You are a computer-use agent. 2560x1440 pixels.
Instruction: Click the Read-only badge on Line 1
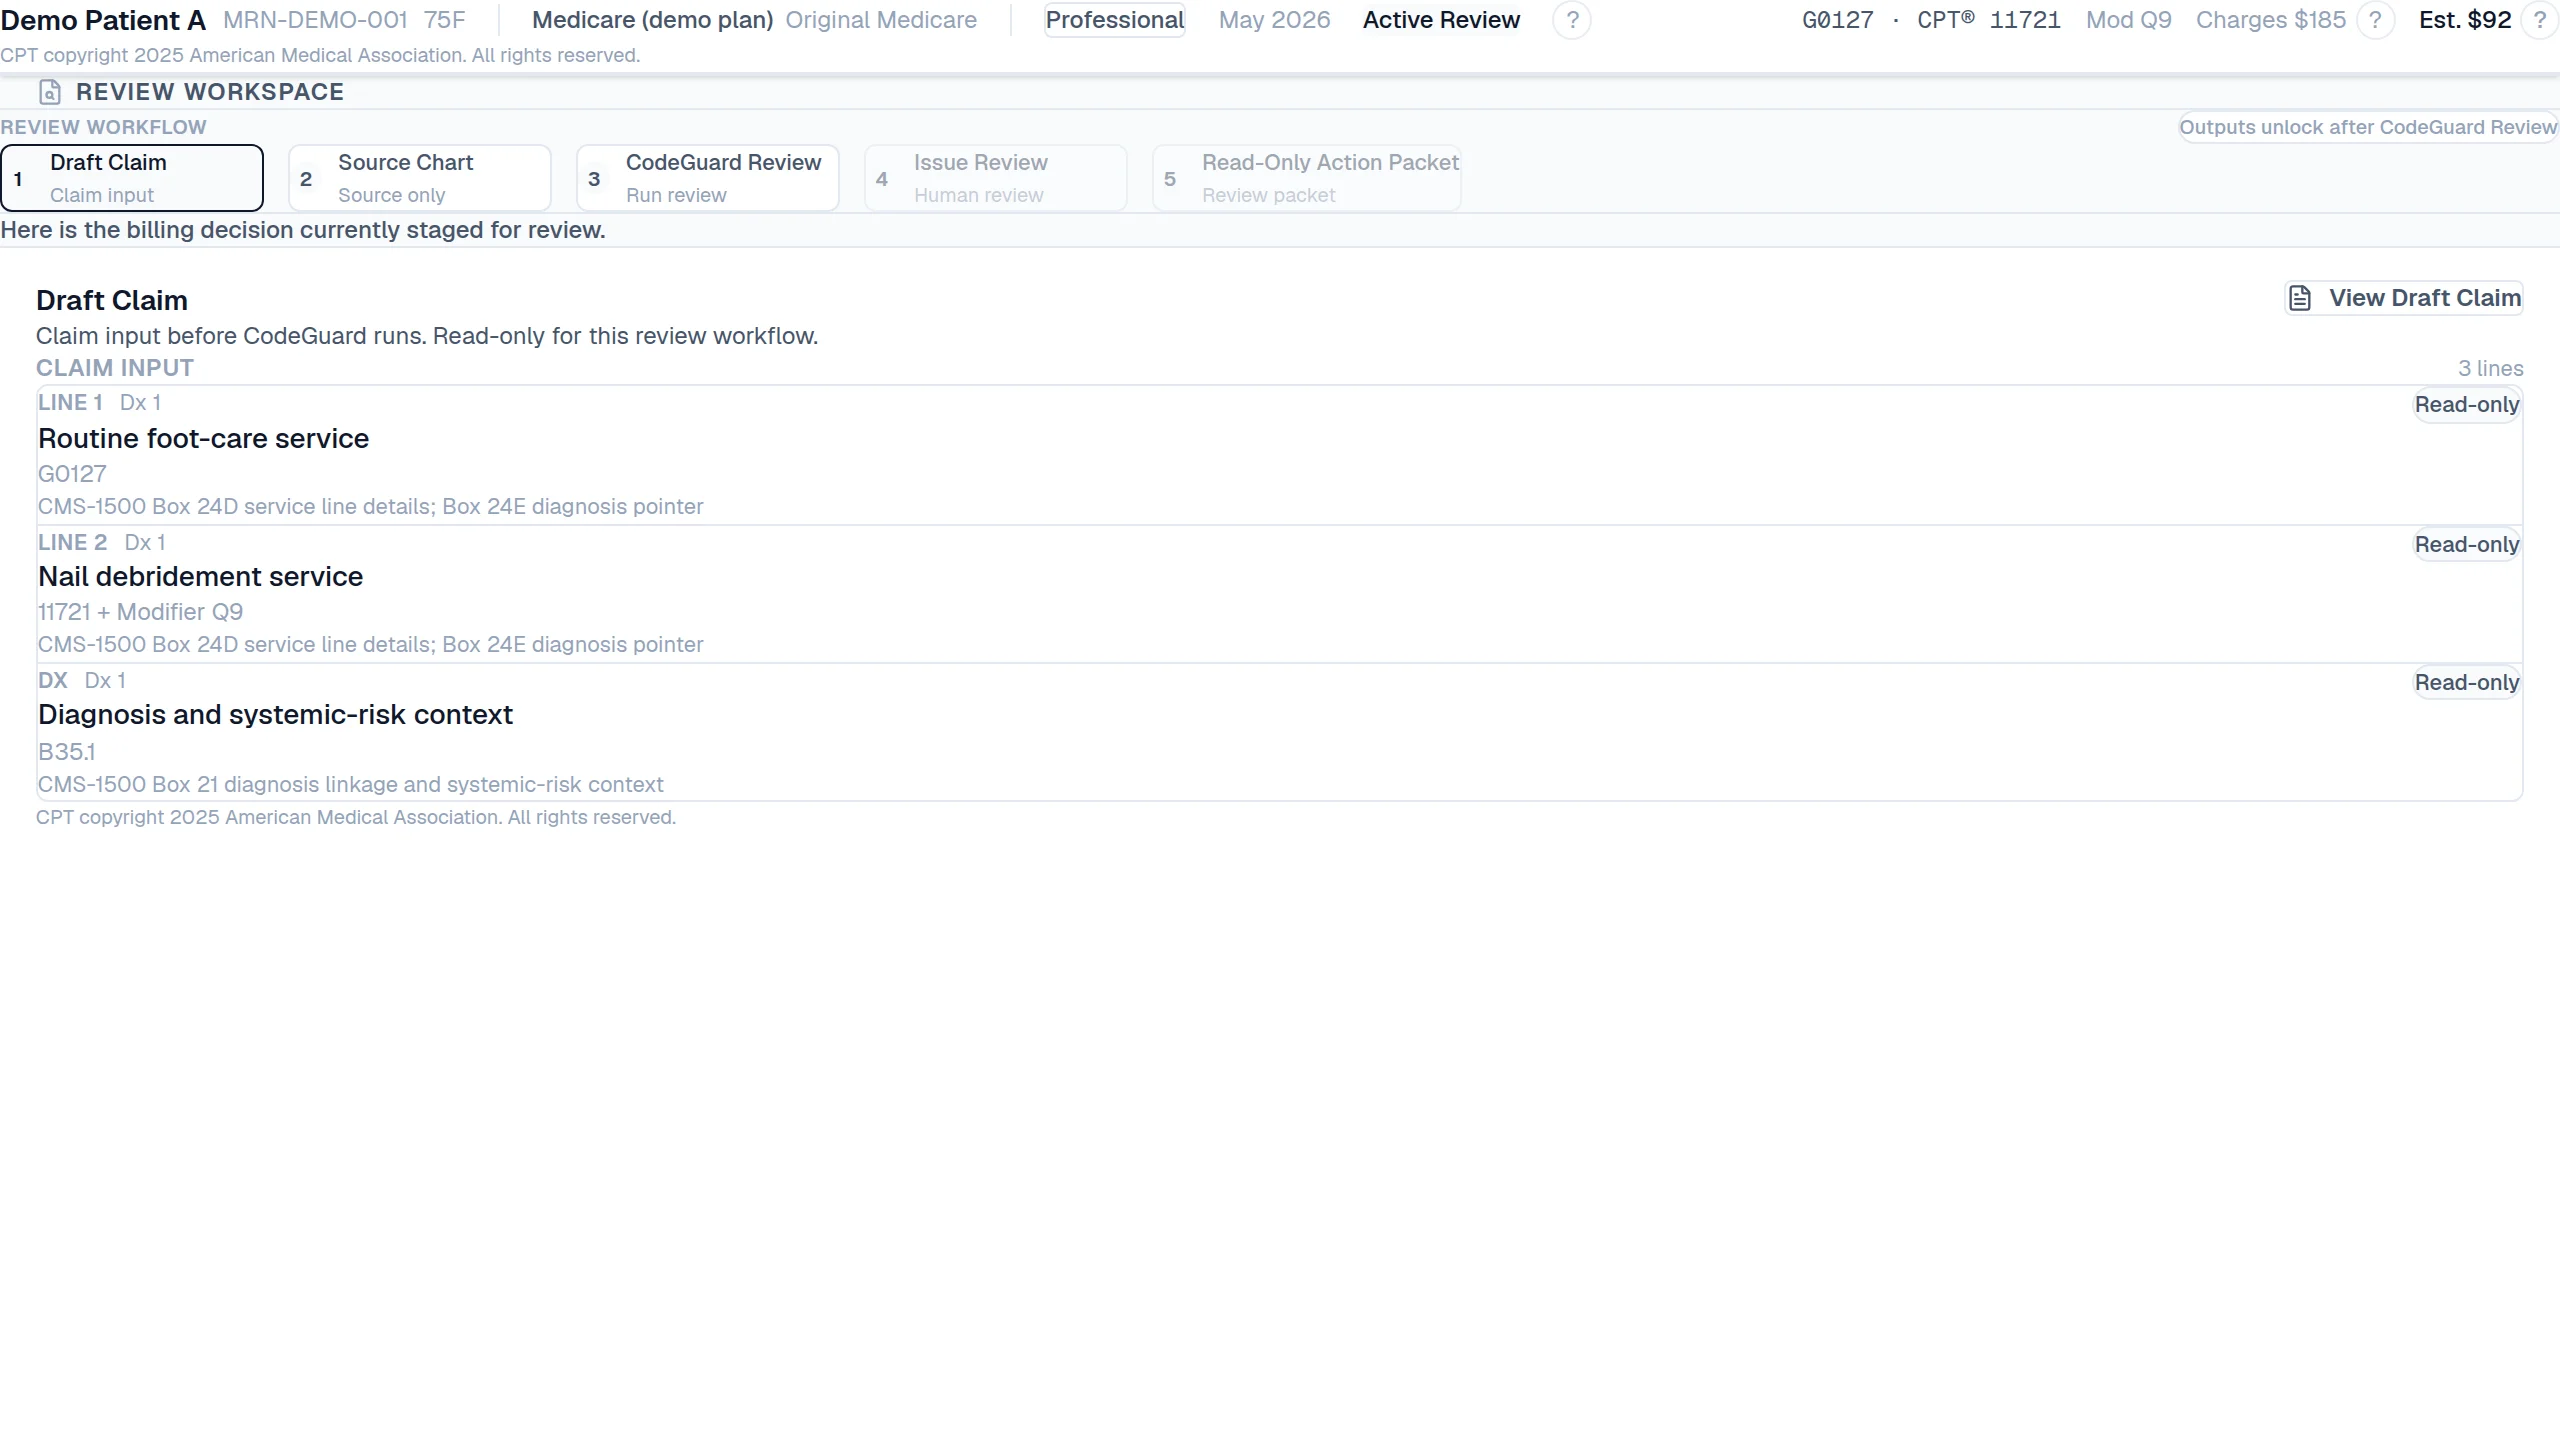(x=2467, y=405)
